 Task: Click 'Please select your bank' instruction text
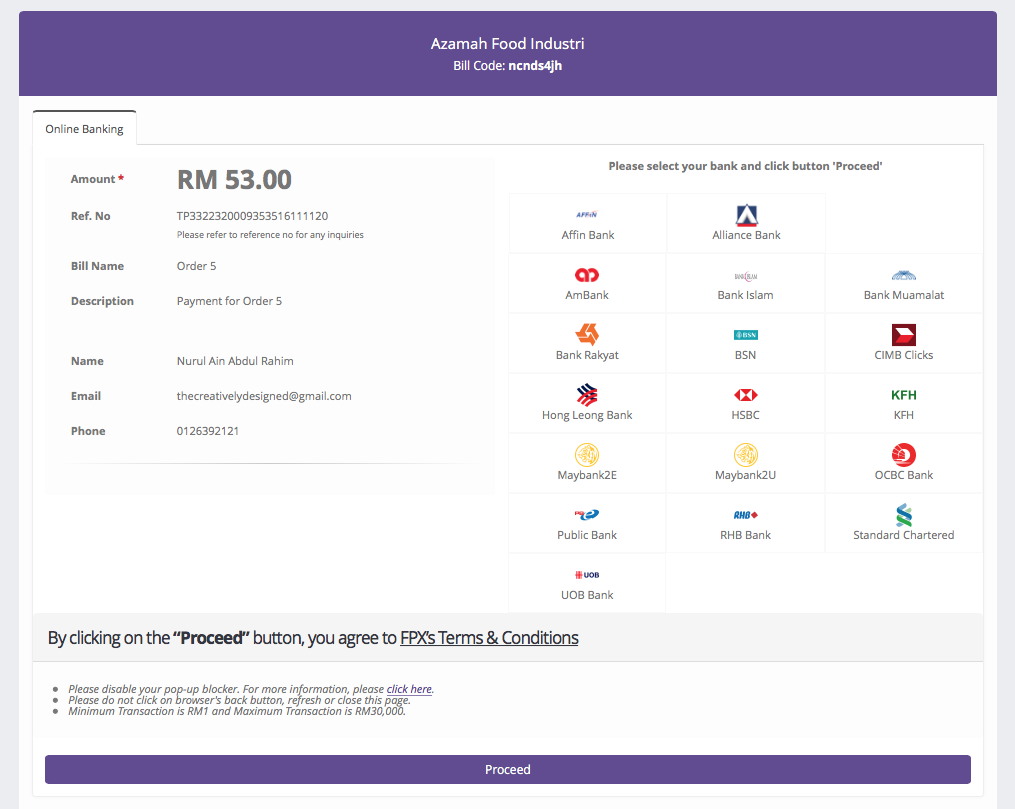[746, 166]
